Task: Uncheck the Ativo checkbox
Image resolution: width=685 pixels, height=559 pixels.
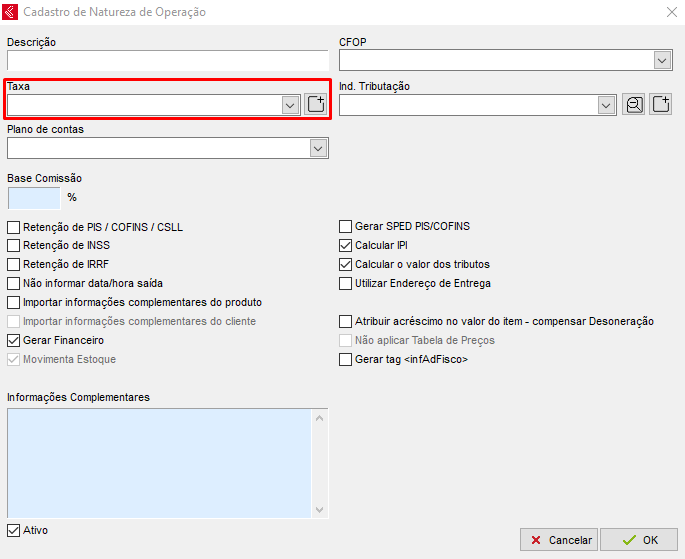Action: [x=14, y=531]
